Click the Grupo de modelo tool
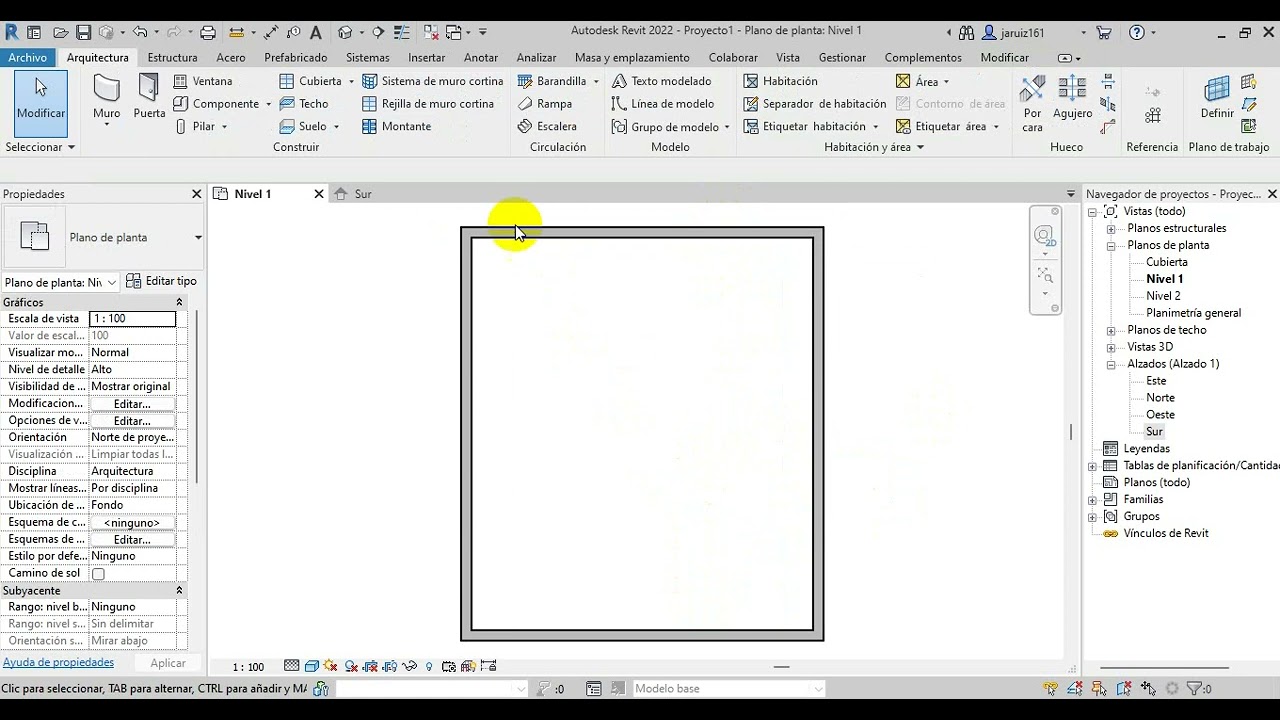The image size is (1280, 720). pos(664,127)
